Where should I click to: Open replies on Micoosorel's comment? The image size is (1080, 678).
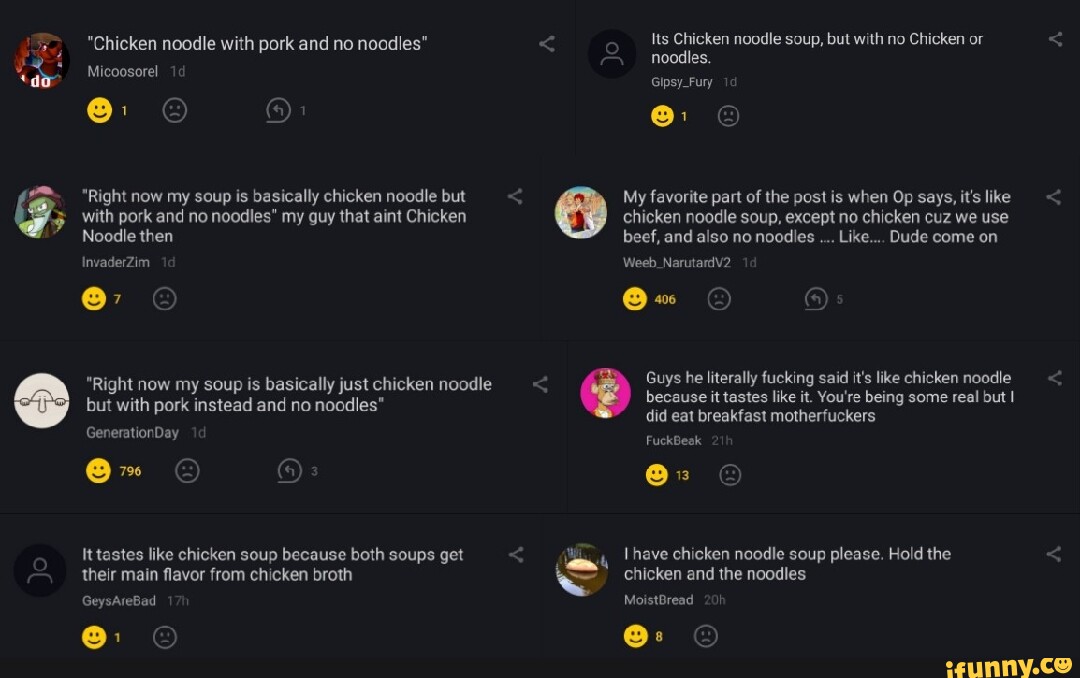point(278,110)
